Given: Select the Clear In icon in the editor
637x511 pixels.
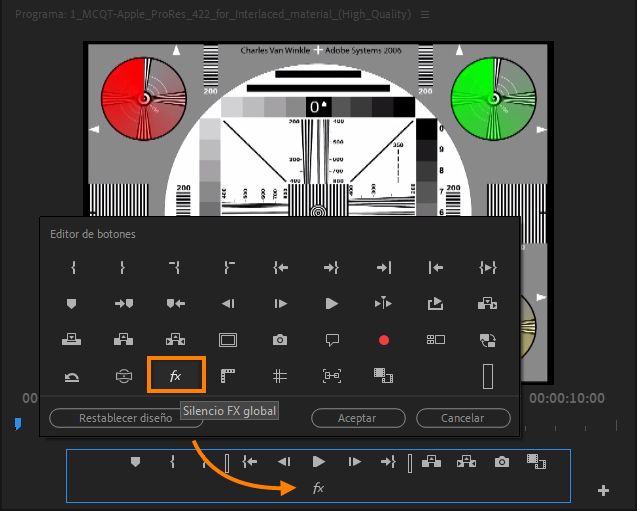Looking at the screenshot, I should point(175,268).
